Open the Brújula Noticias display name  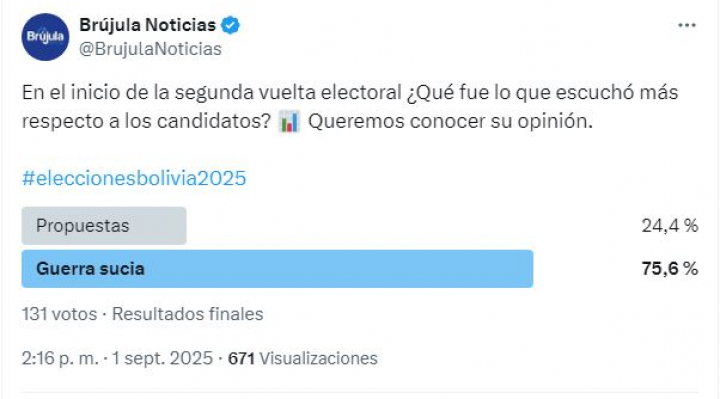pyautogui.click(x=147, y=25)
